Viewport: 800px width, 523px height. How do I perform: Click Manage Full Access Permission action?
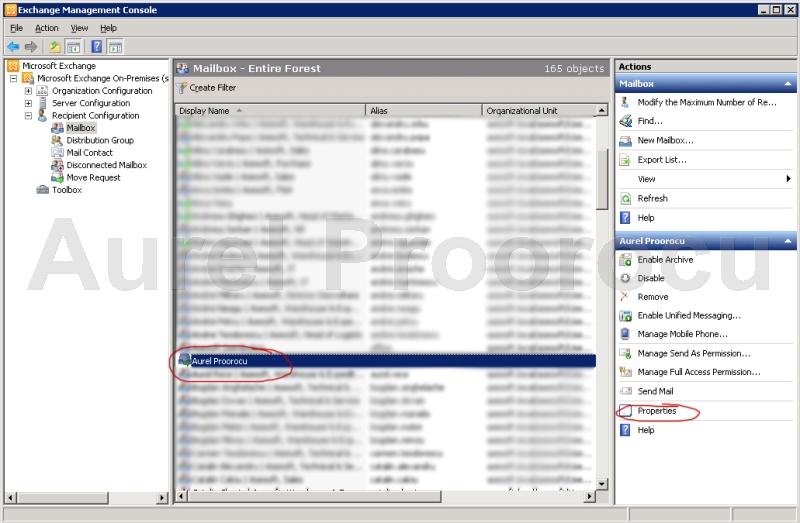pyautogui.click(x=698, y=372)
